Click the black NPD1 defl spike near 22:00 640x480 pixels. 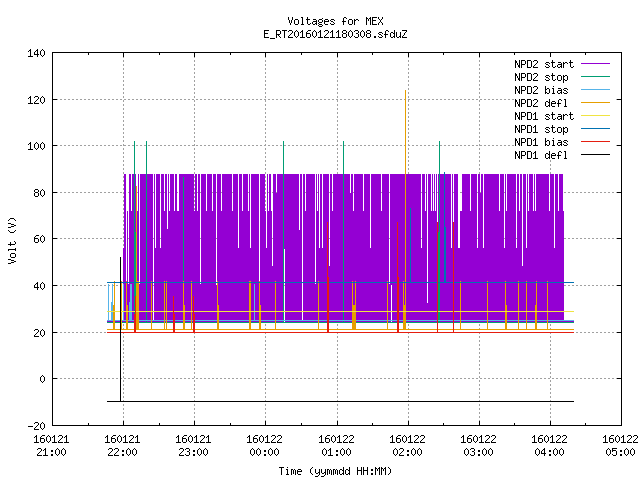pyautogui.click(x=120, y=329)
